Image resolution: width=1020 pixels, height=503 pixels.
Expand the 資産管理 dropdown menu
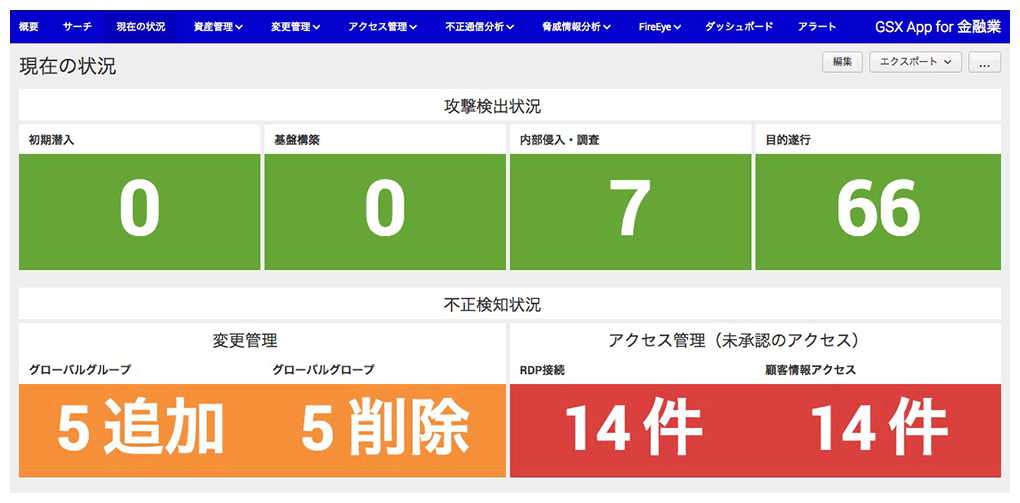click(x=218, y=27)
